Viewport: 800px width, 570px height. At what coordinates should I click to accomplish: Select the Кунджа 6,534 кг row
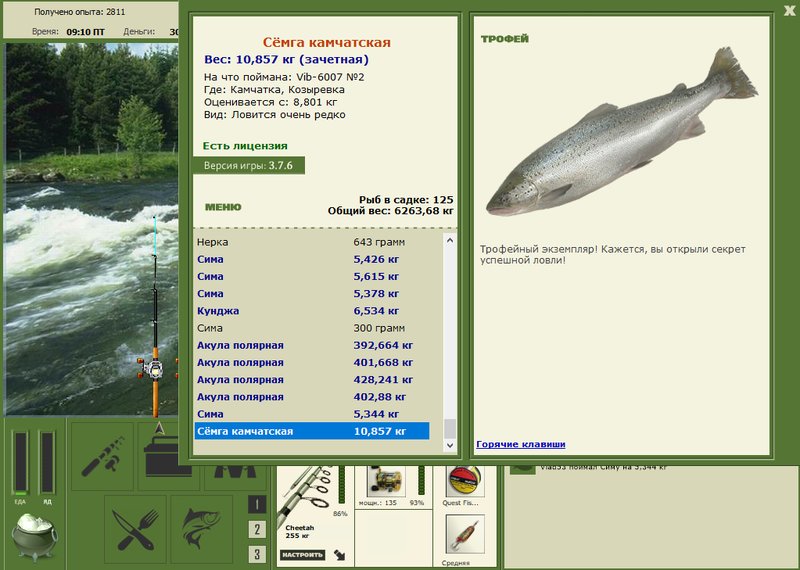[x=312, y=311]
